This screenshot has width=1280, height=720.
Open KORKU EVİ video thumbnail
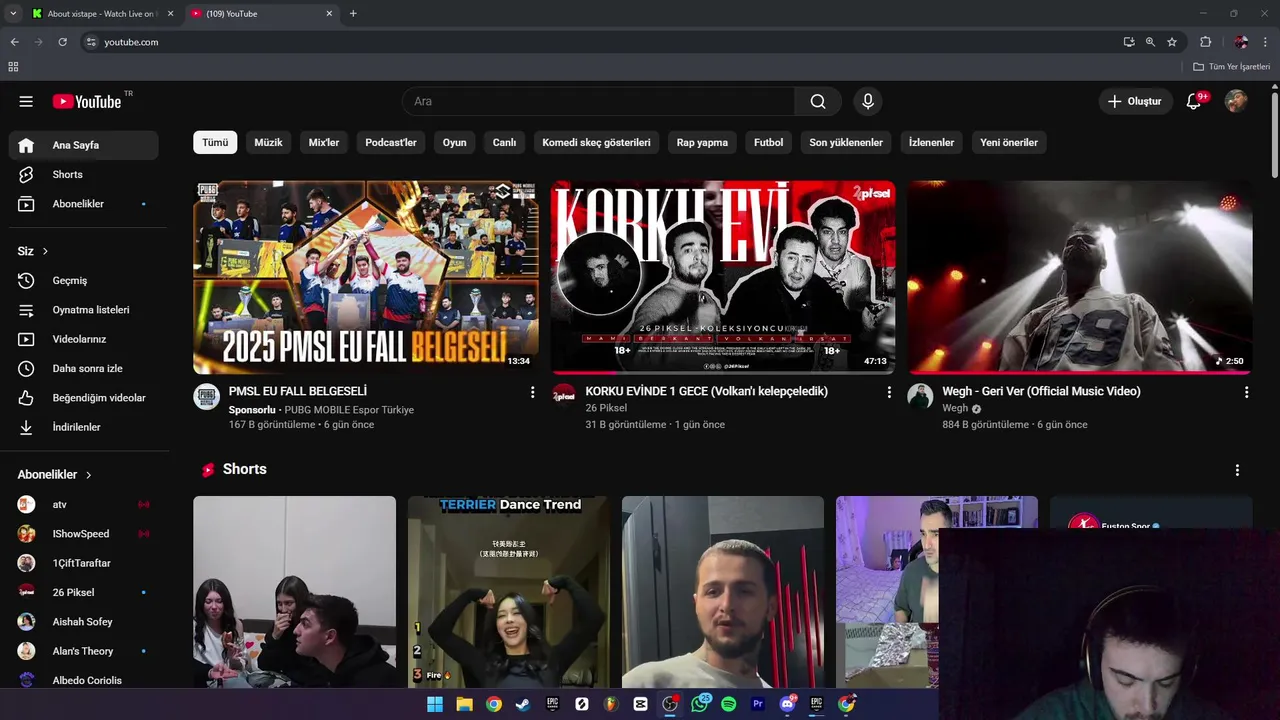click(x=722, y=277)
